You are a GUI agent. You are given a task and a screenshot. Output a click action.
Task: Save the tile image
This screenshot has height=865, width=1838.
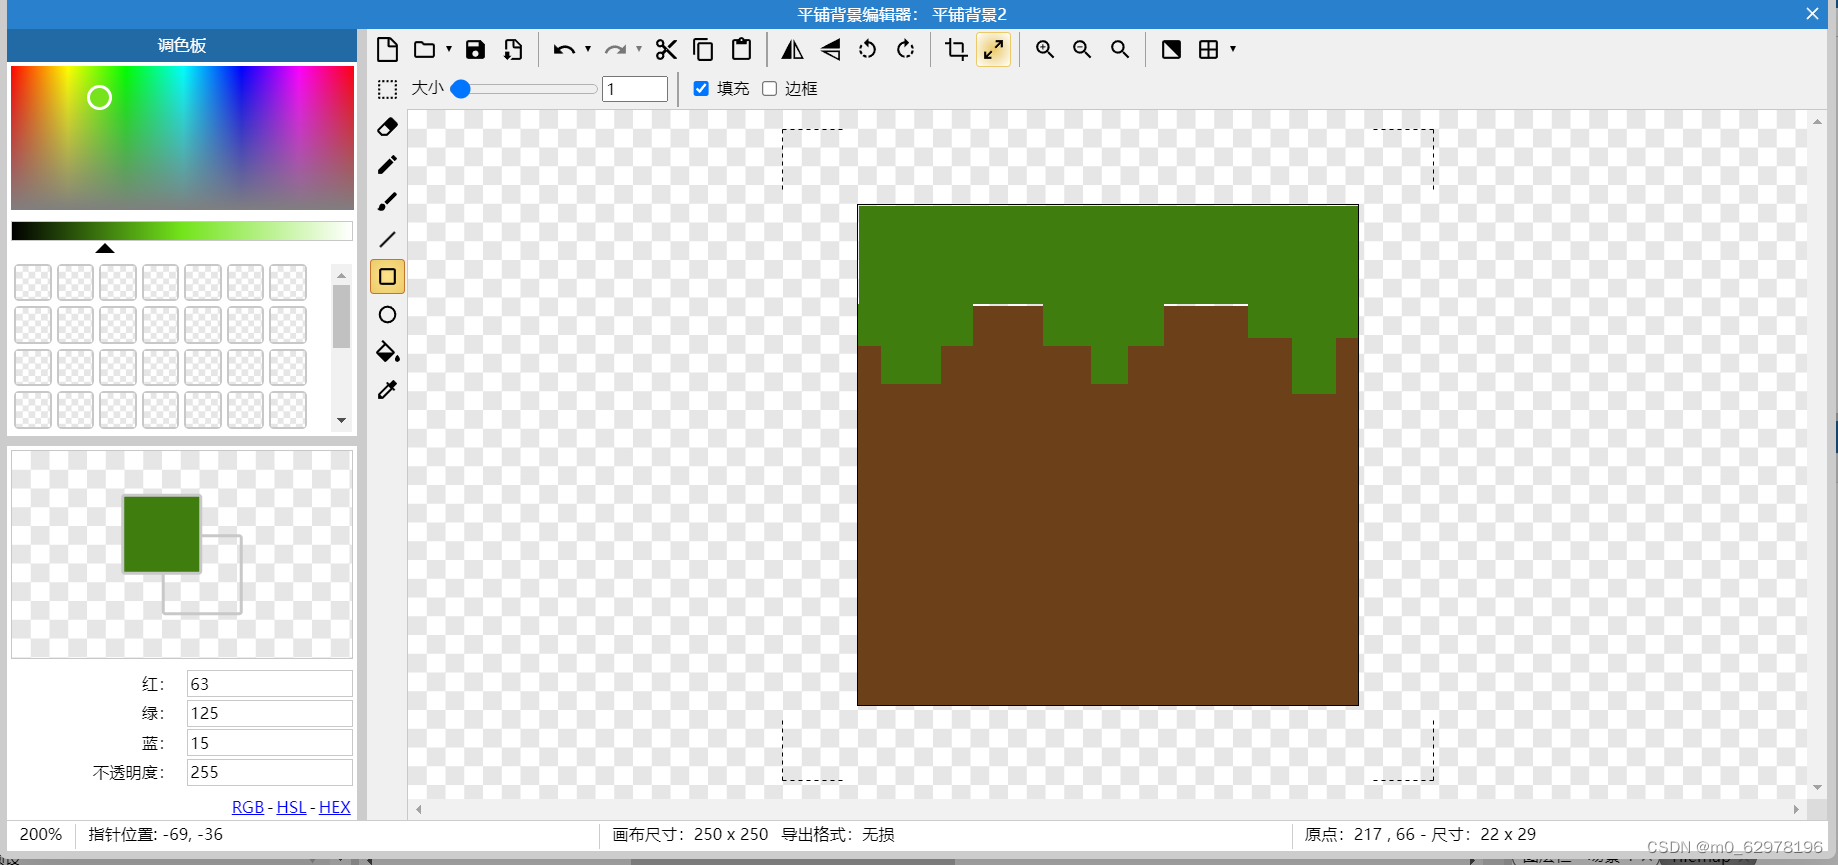click(475, 49)
